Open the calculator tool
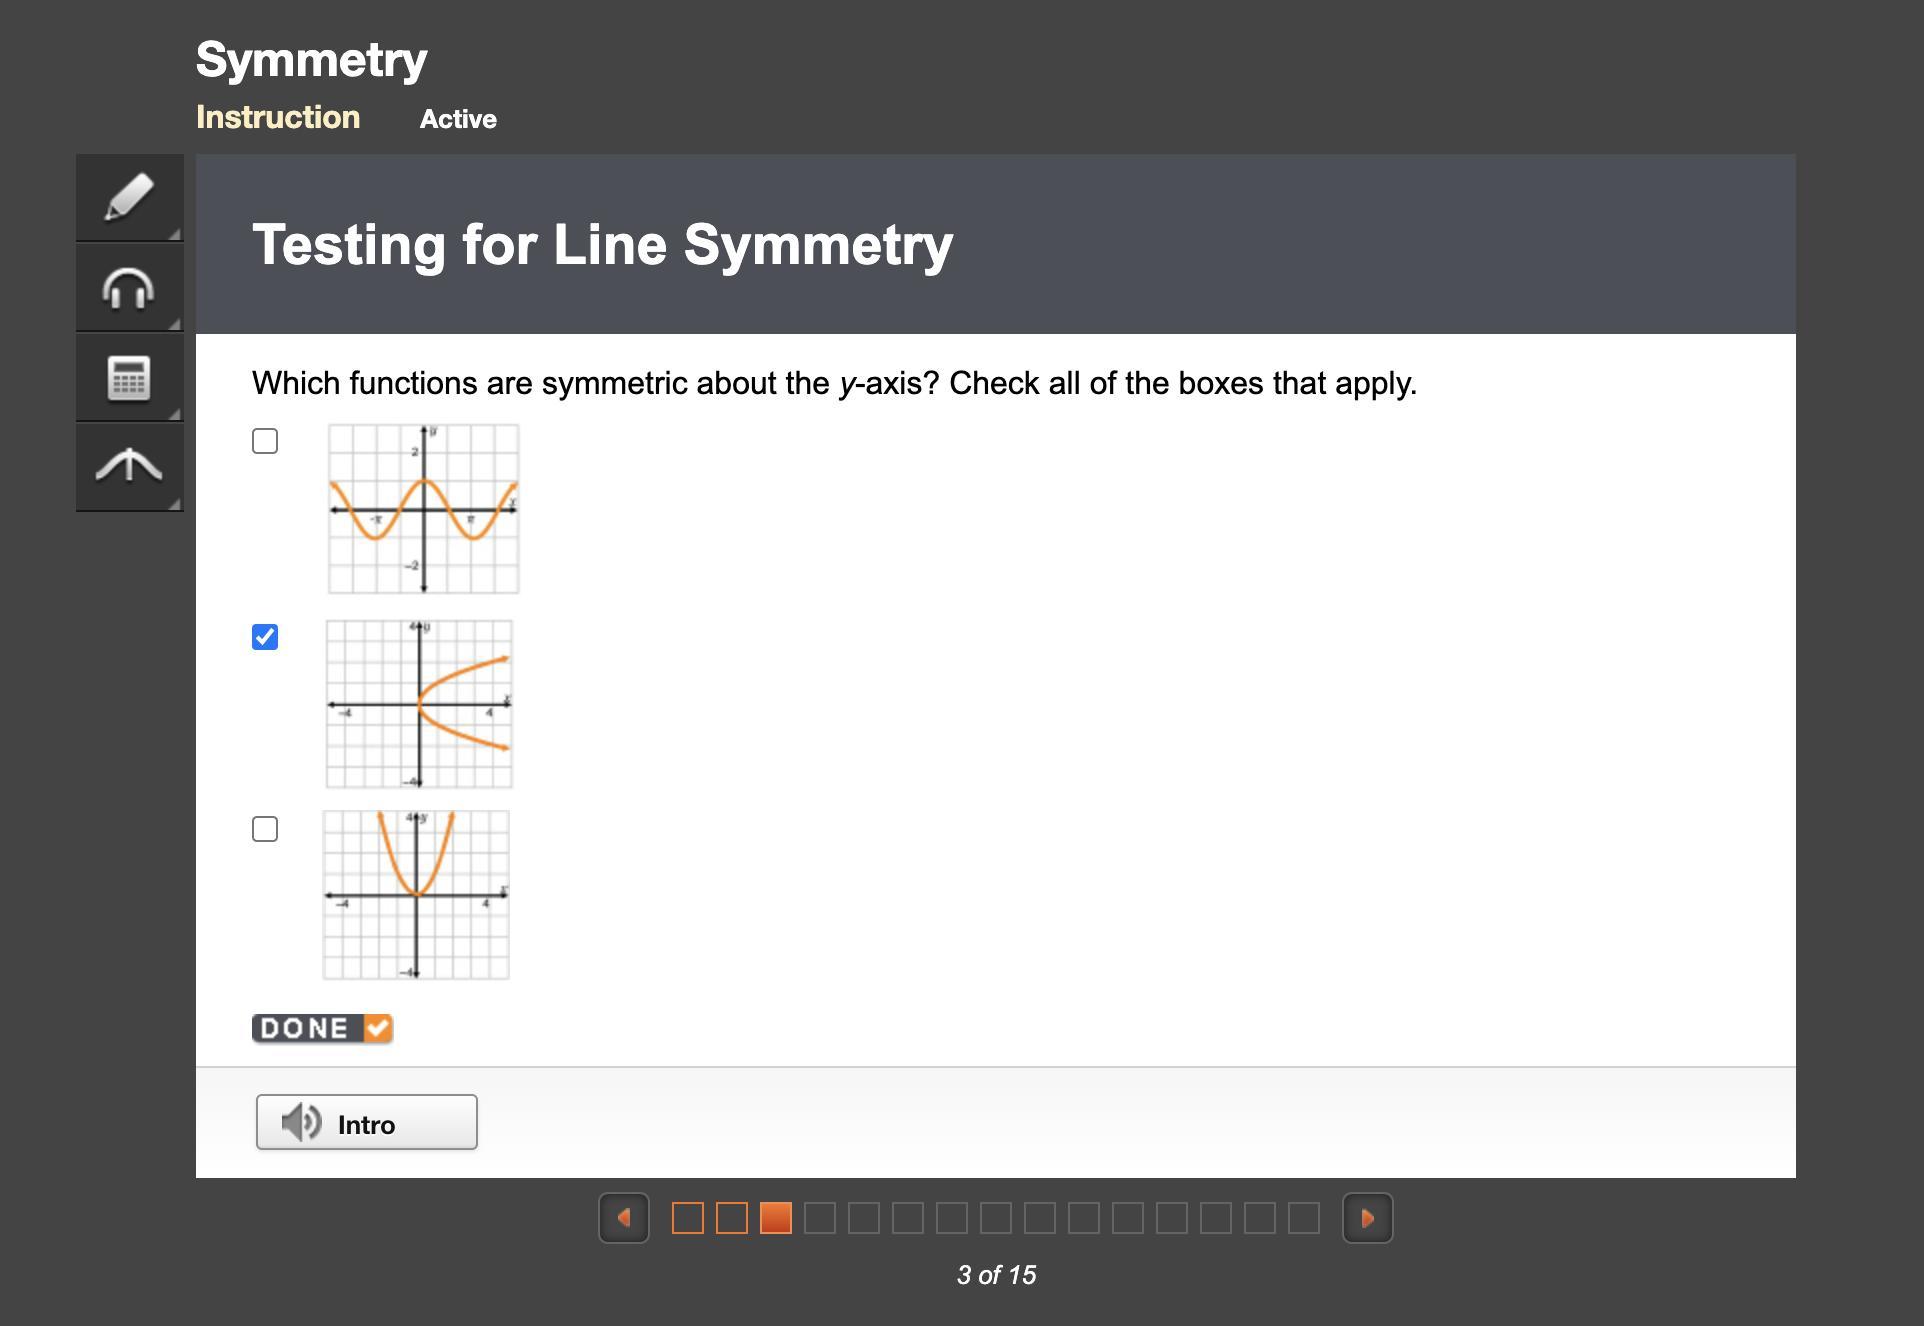Screen dimensions: 1924x1326 pyautogui.click(x=129, y=378)
